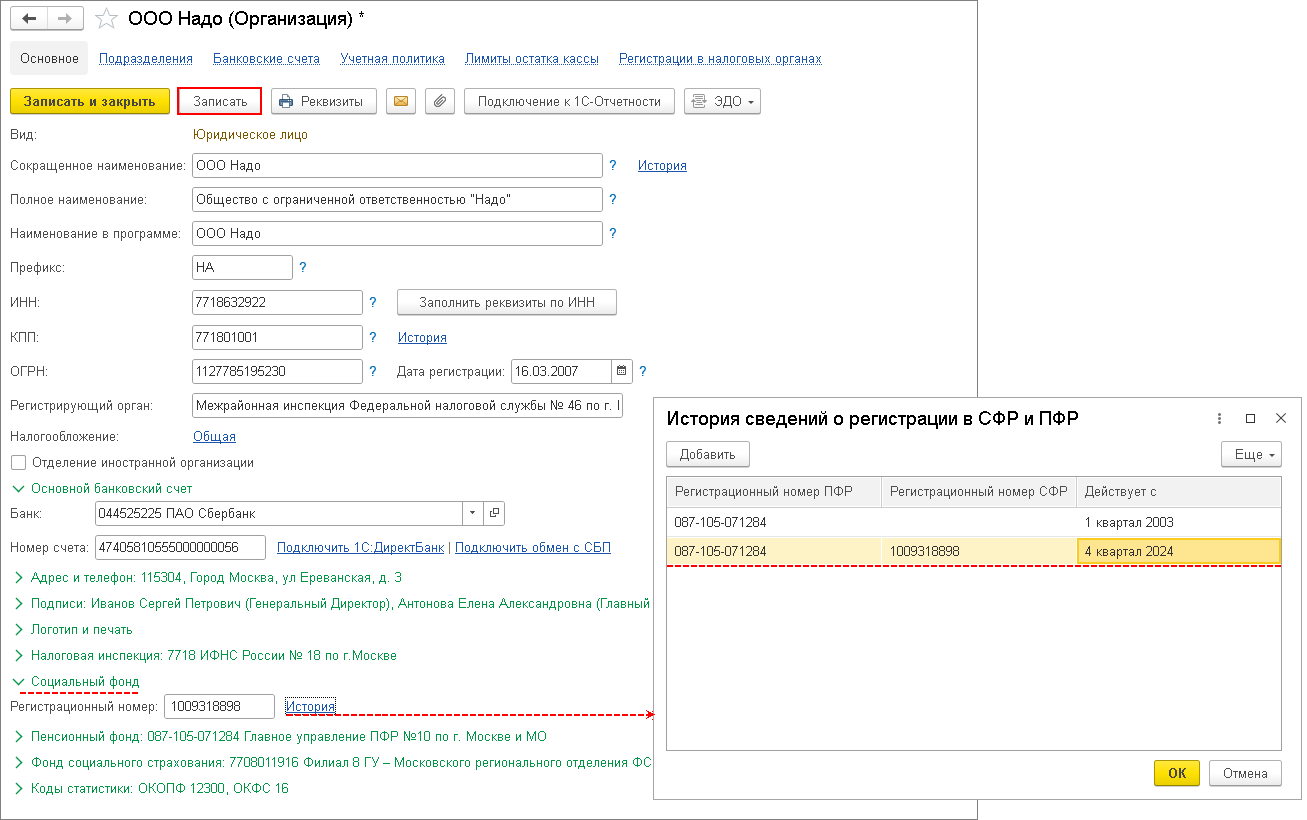The width and height of the screenshot is (1307, 820).
Task: Close the История сведений dialog with X
Action: click(x=1280, y=419)
